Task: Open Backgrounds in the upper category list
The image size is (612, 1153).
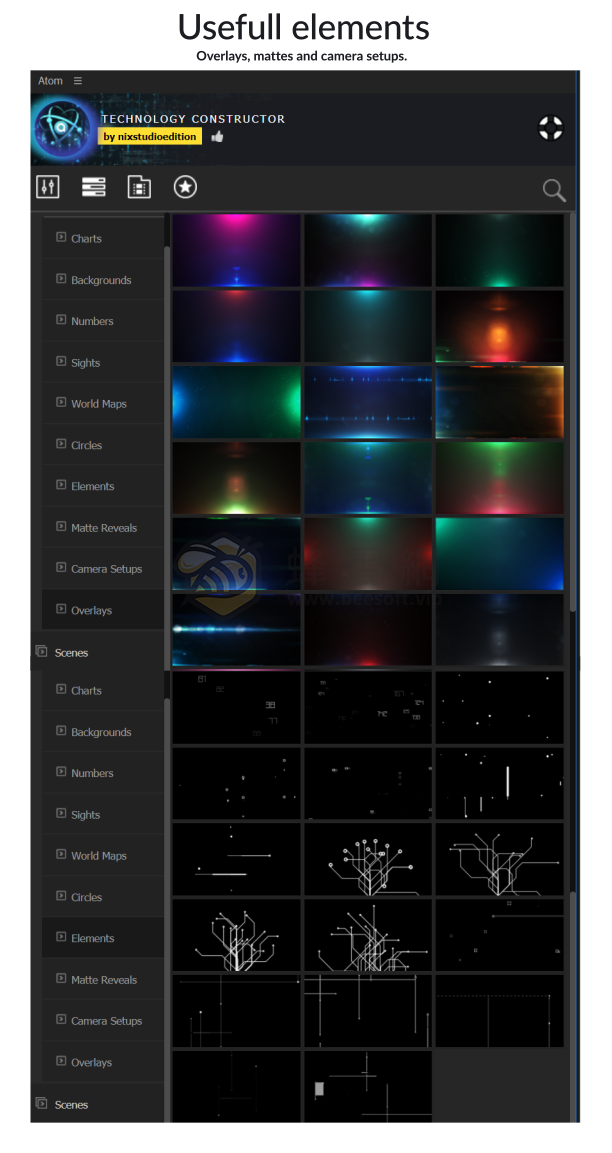Action: click(x=103, y=279)
